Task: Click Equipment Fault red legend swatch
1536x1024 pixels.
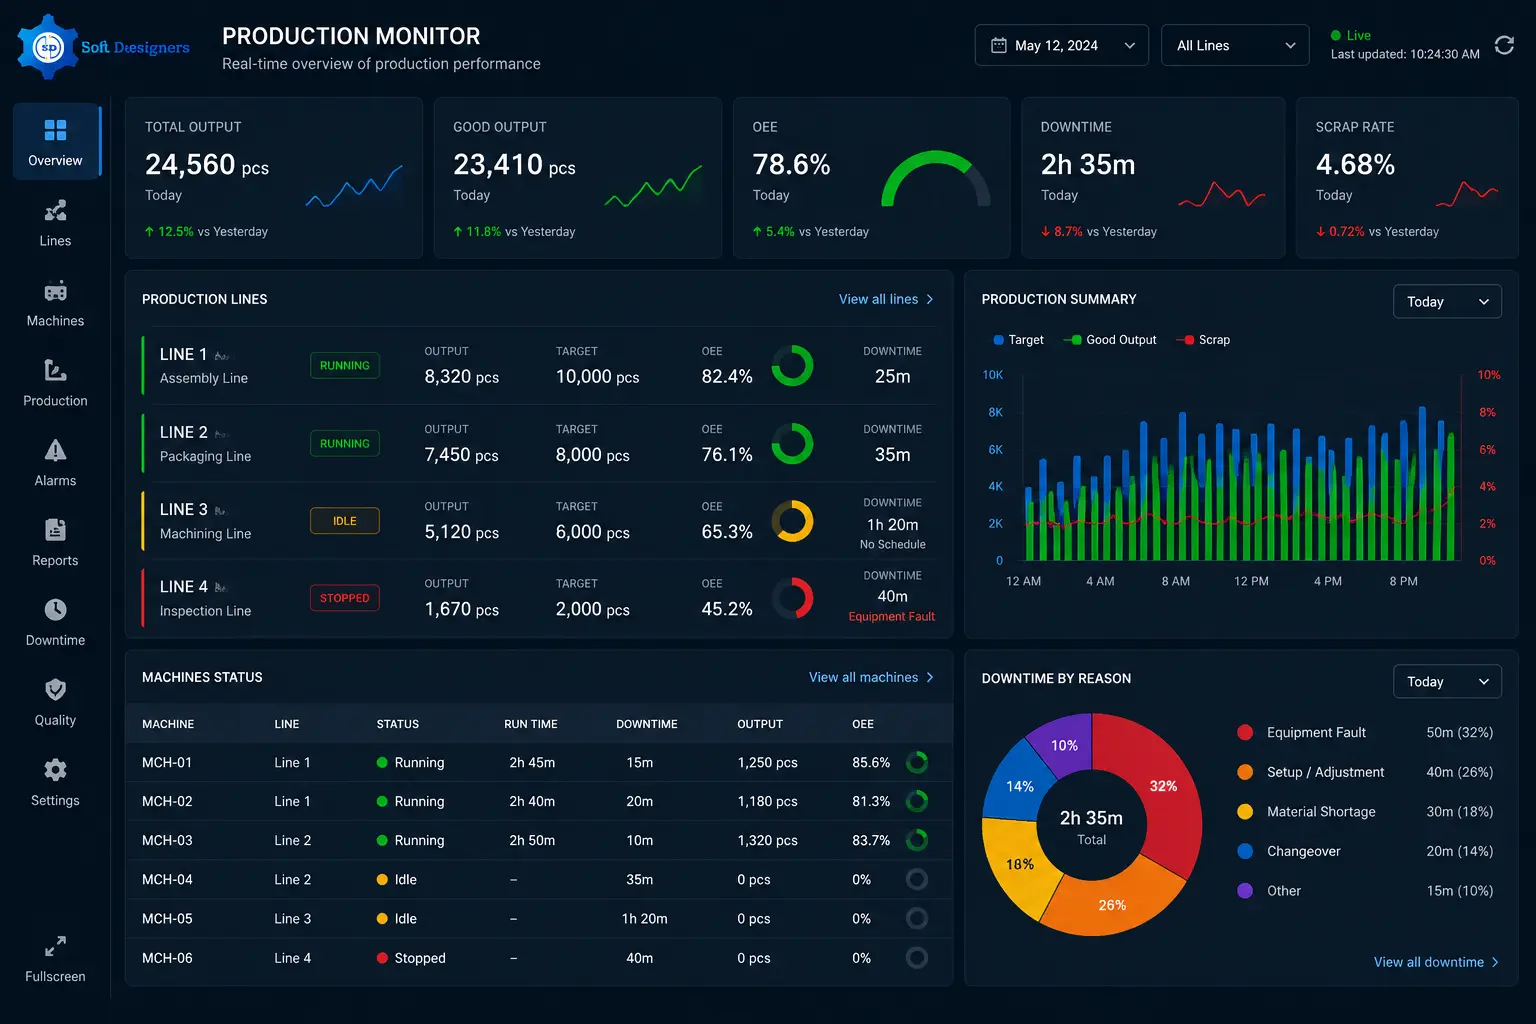Action: pyautogui.click(x=1245, y=732)
